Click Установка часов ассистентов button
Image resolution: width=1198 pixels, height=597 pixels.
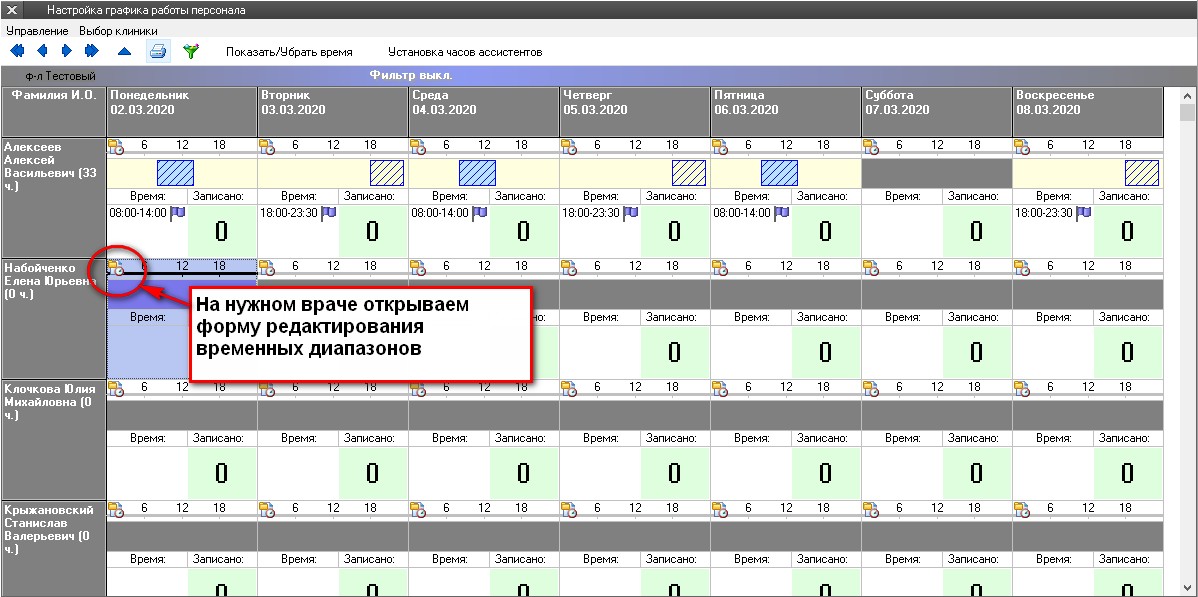[465, 52]
